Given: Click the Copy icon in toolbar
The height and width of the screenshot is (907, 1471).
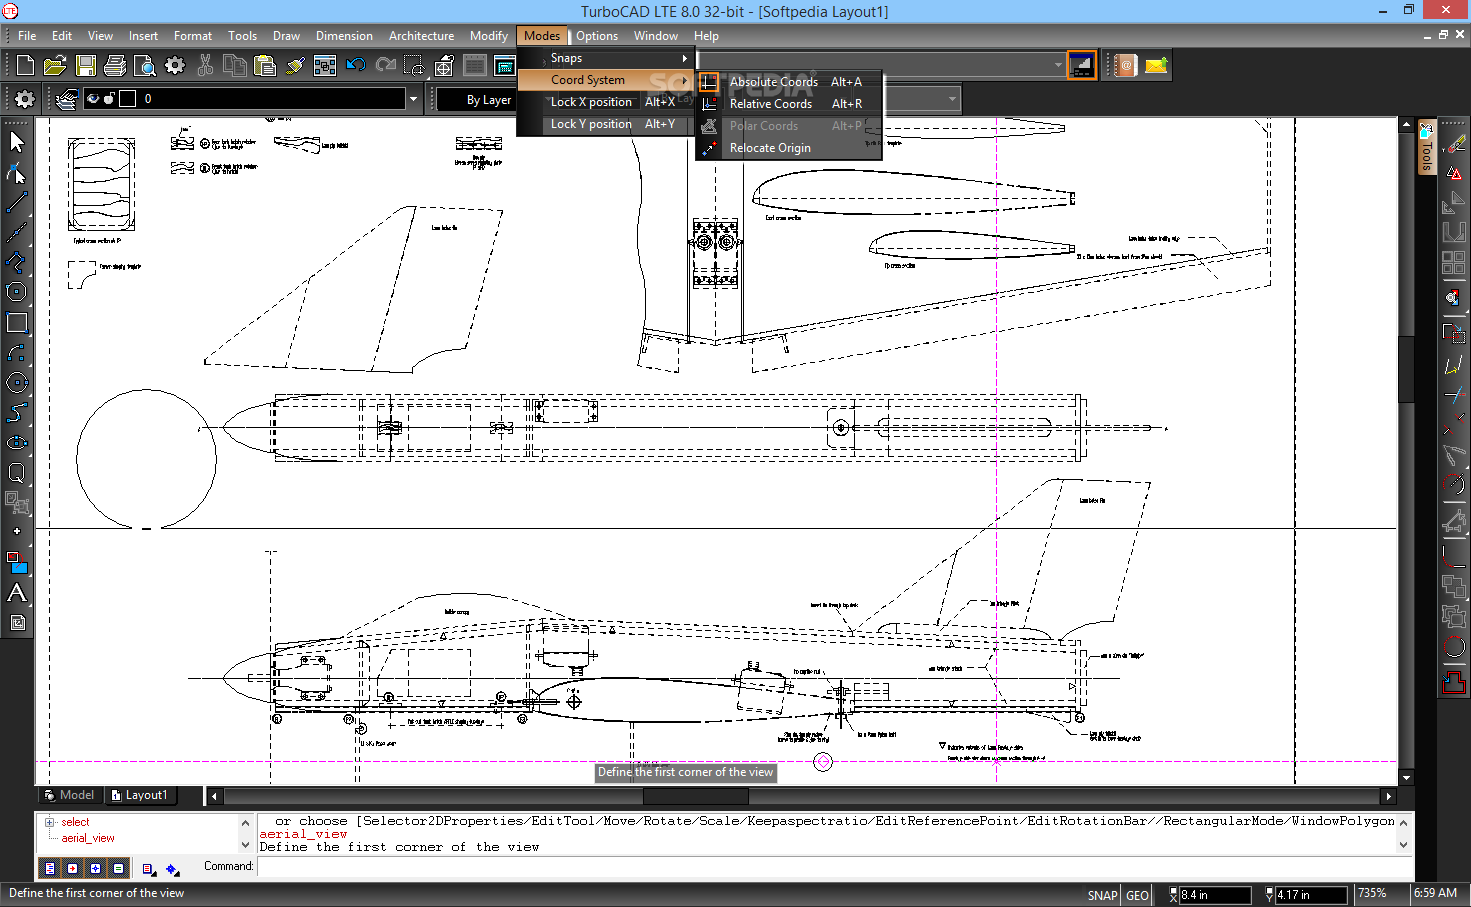Looking at the screenshot, I should tap(235, 66).
